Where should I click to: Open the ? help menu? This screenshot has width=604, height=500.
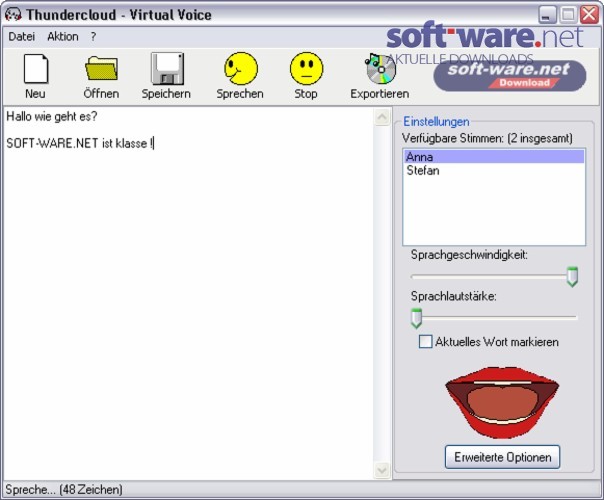pyautogui.click(x=93, y=37)
